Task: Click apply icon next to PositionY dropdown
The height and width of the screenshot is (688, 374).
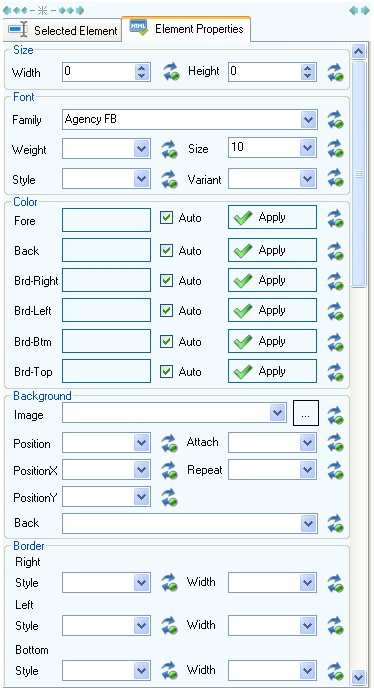Action: 170,498
